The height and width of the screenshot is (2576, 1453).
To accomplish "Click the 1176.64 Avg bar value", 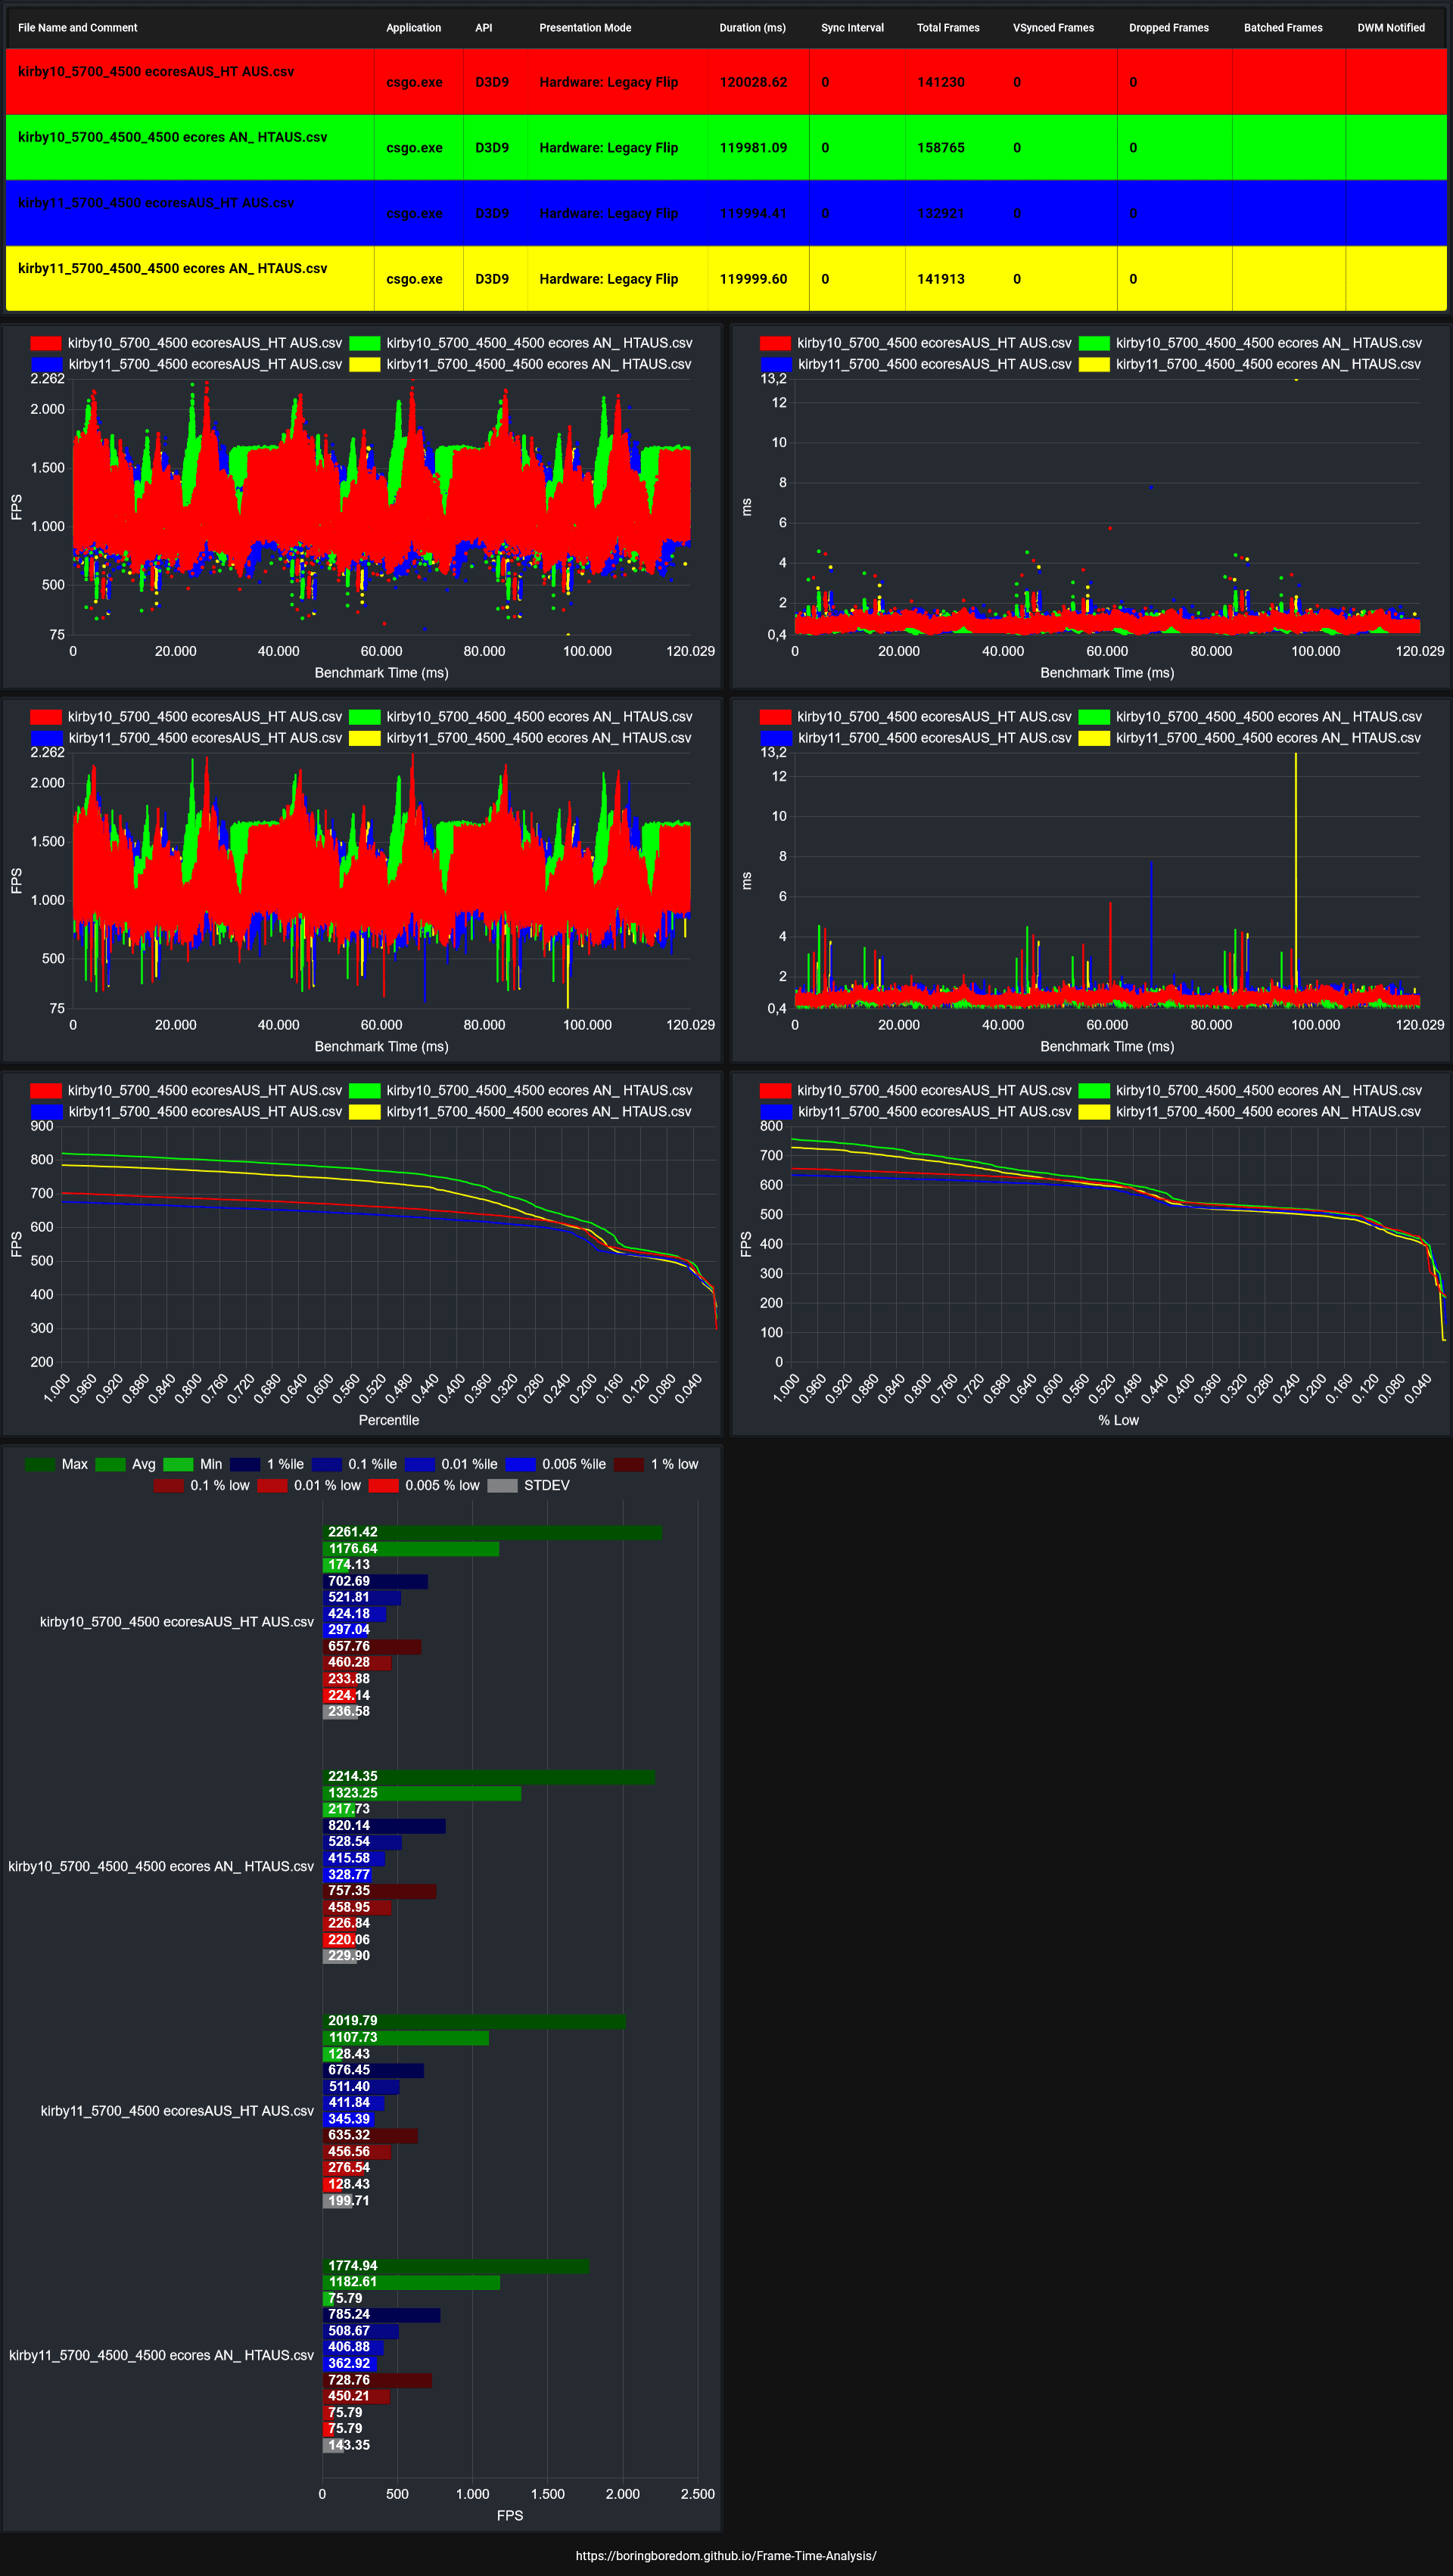I will coord(353,1548).
